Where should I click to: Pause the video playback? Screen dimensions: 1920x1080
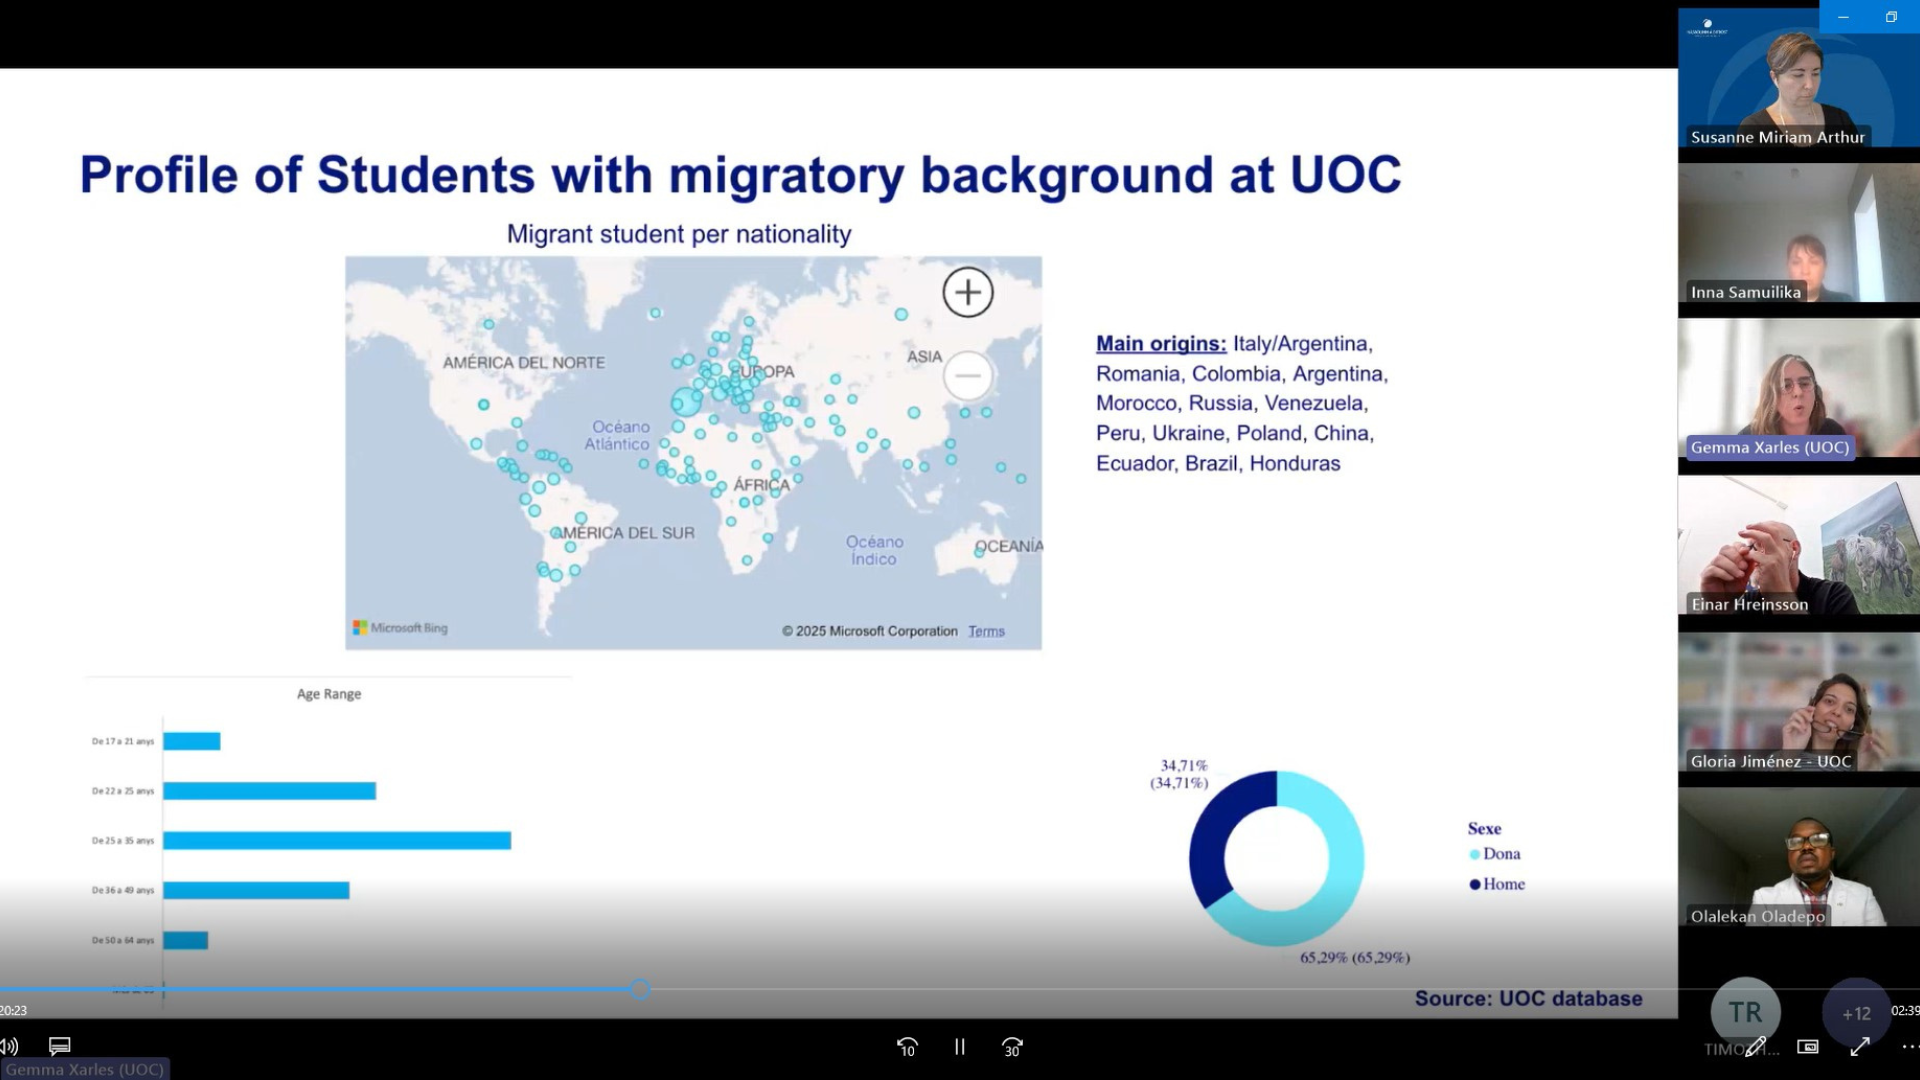[959, 1047]
